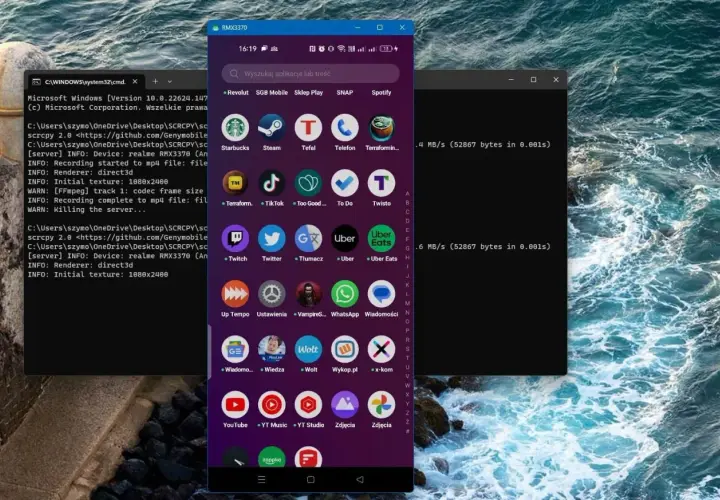720x500 pixels.
Task: Click the '(c) Microsoft Corporation' line
Action: coord(117,107)
